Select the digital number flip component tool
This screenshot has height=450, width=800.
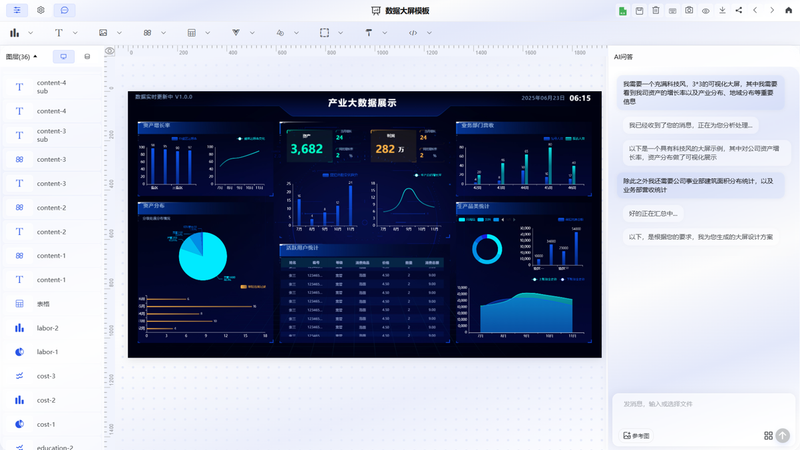point(147,33)
